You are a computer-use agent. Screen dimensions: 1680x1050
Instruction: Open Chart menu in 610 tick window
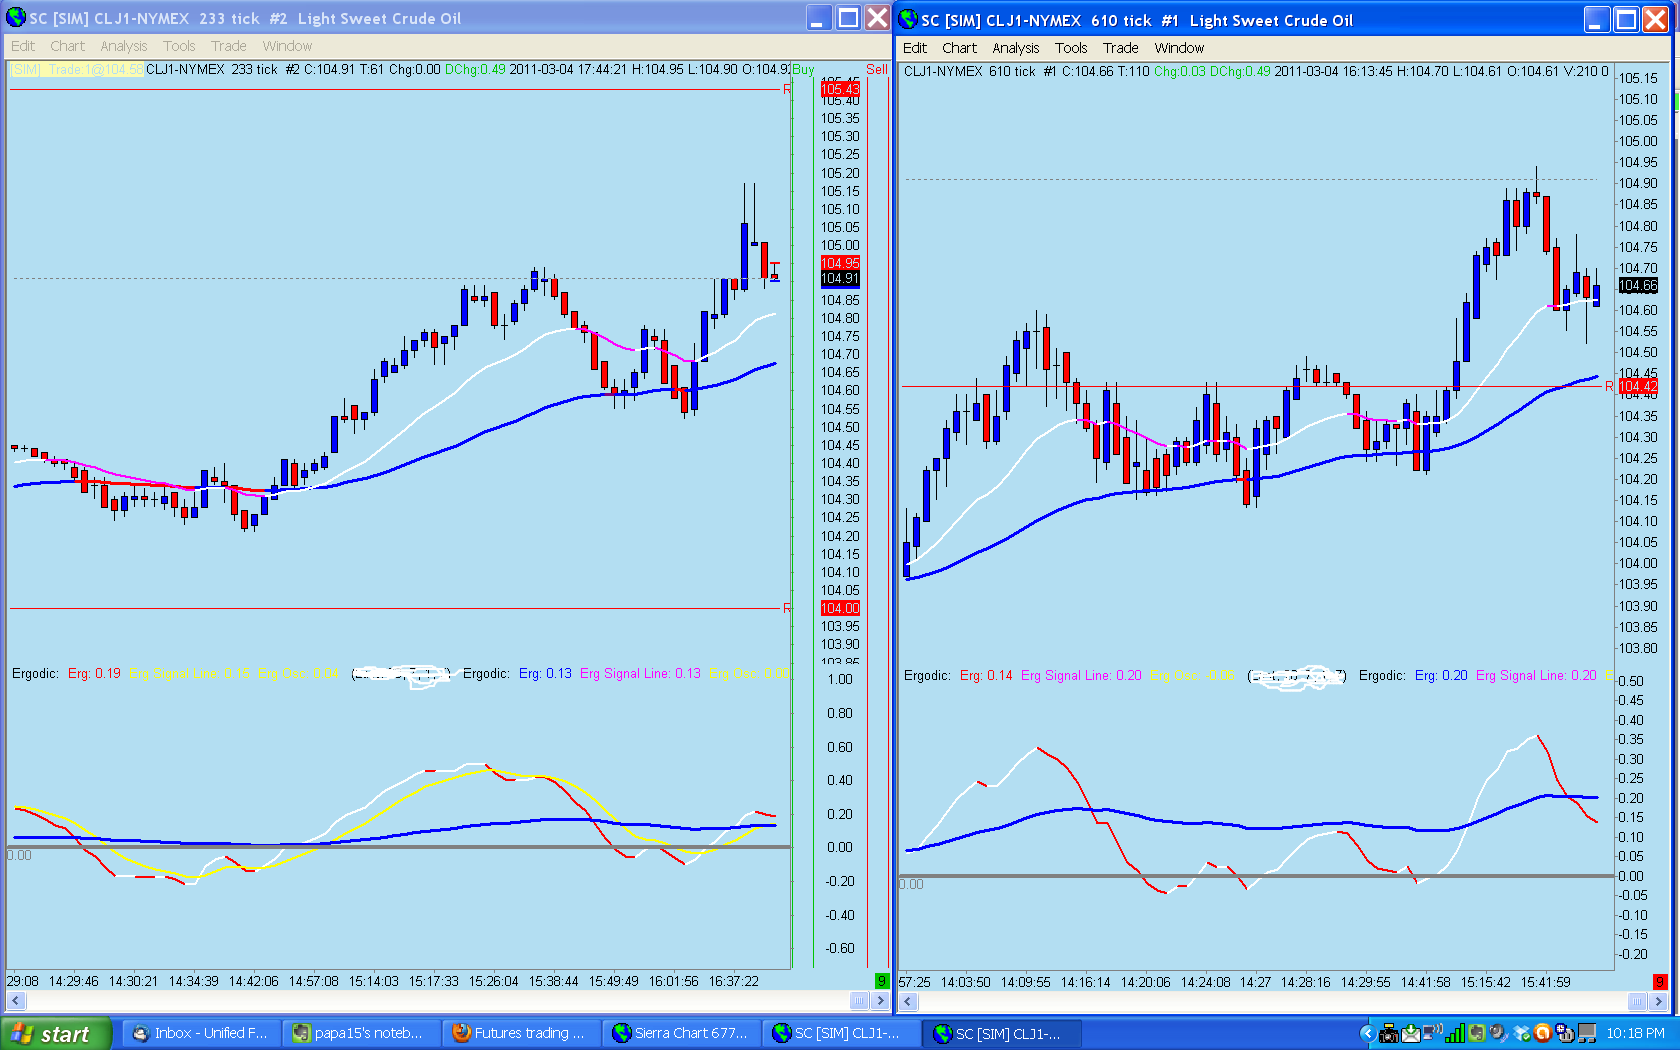[959, 48]
